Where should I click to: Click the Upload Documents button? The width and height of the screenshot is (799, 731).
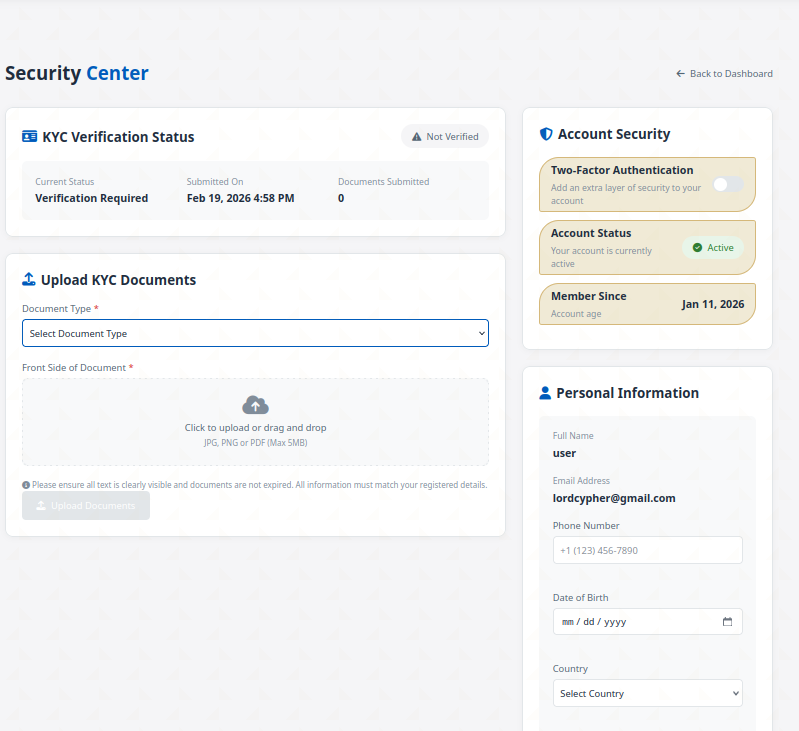pyautogui.click(x=86, y=505)
